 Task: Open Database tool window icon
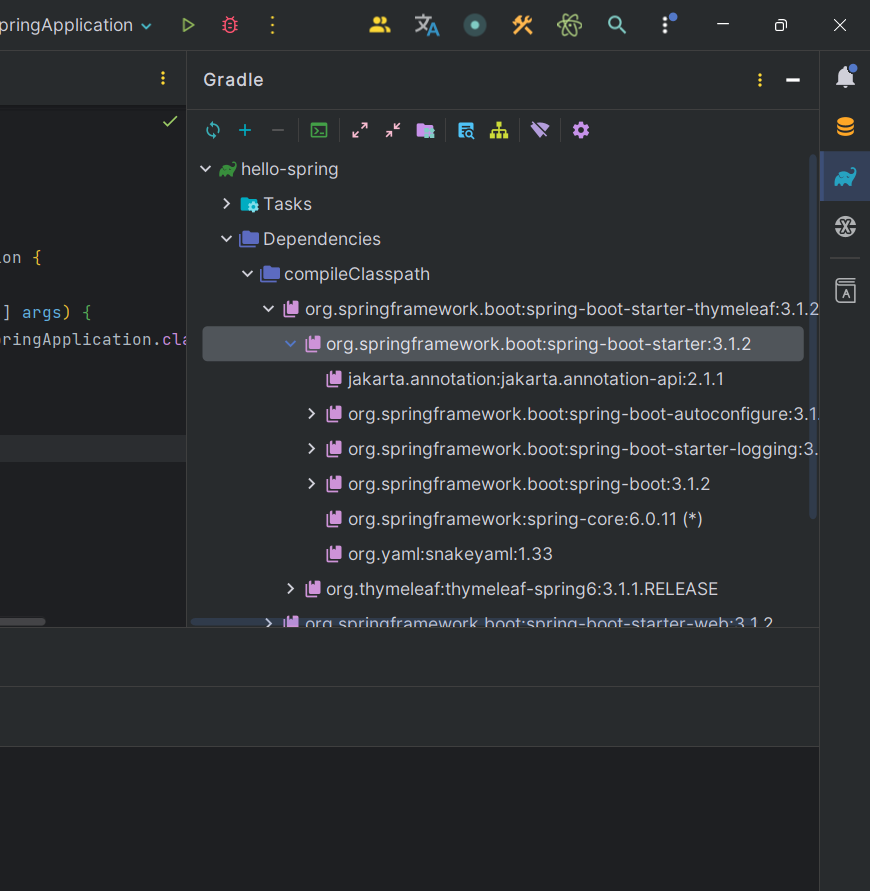click(846, 126)
